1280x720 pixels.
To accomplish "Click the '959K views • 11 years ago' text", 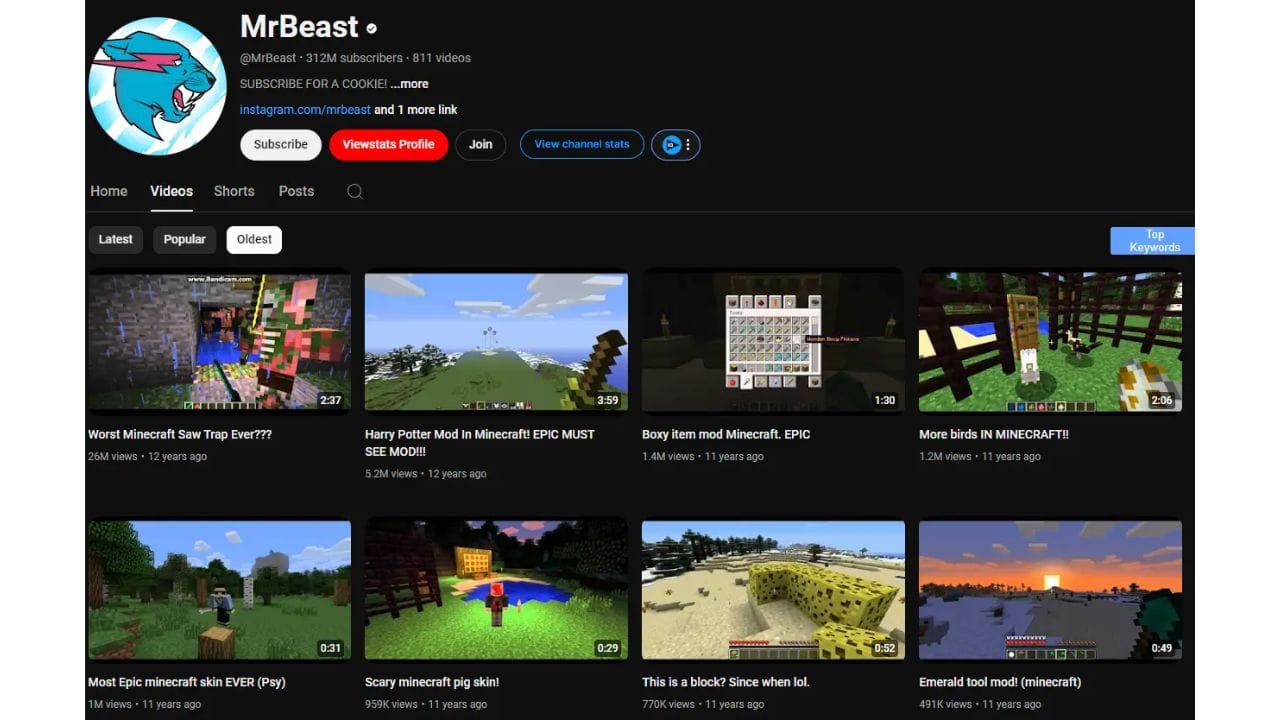I will [426, 705].
